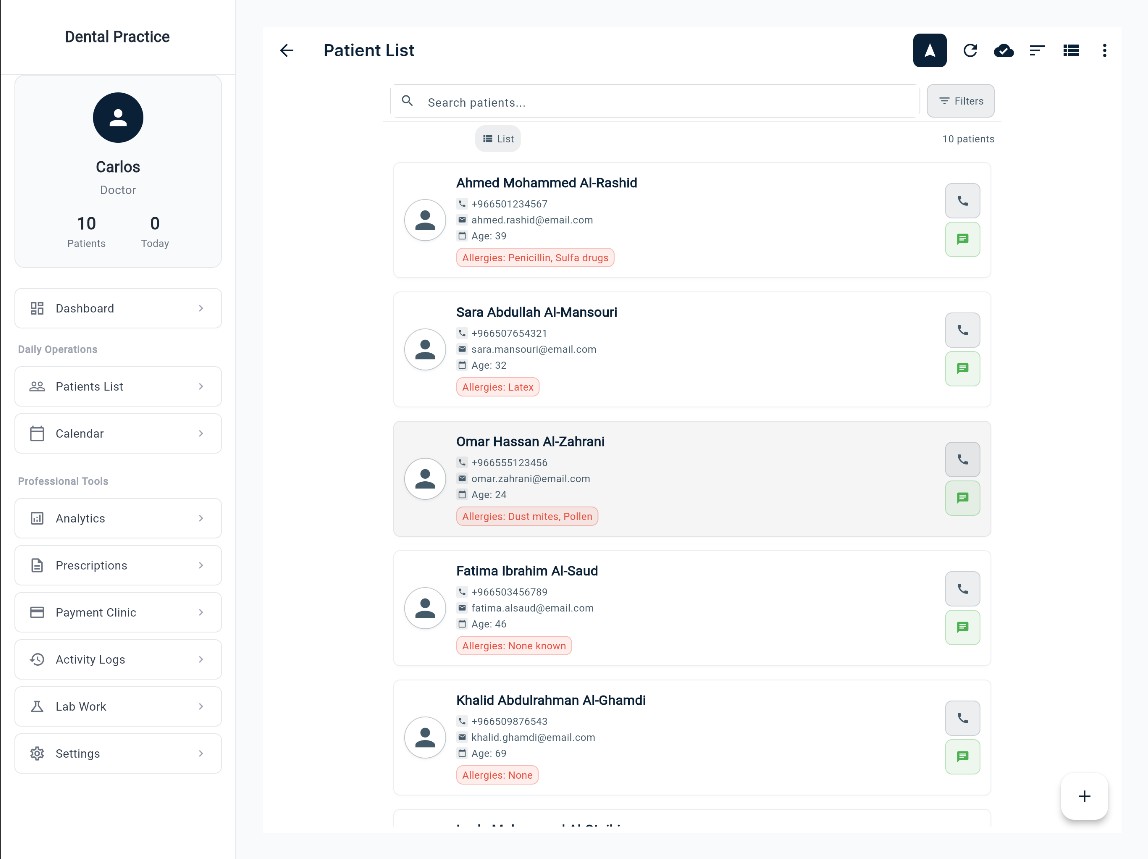Viewport: 1148px width, 859px height.
Task: Open Ahmed Mohammed Al-Rashid's patient name
Action: pos(546,183)
